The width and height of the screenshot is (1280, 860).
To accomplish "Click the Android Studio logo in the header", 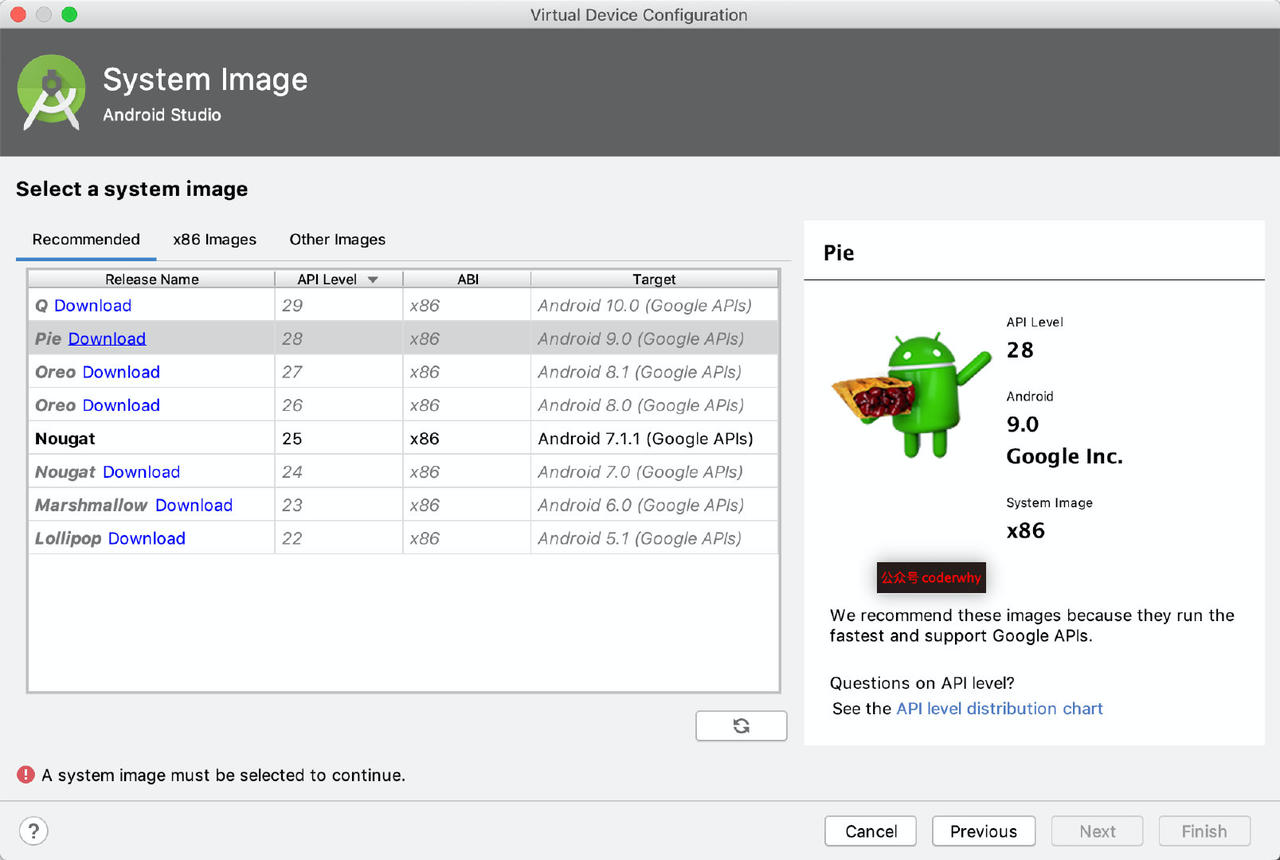I will pos(51,92).
